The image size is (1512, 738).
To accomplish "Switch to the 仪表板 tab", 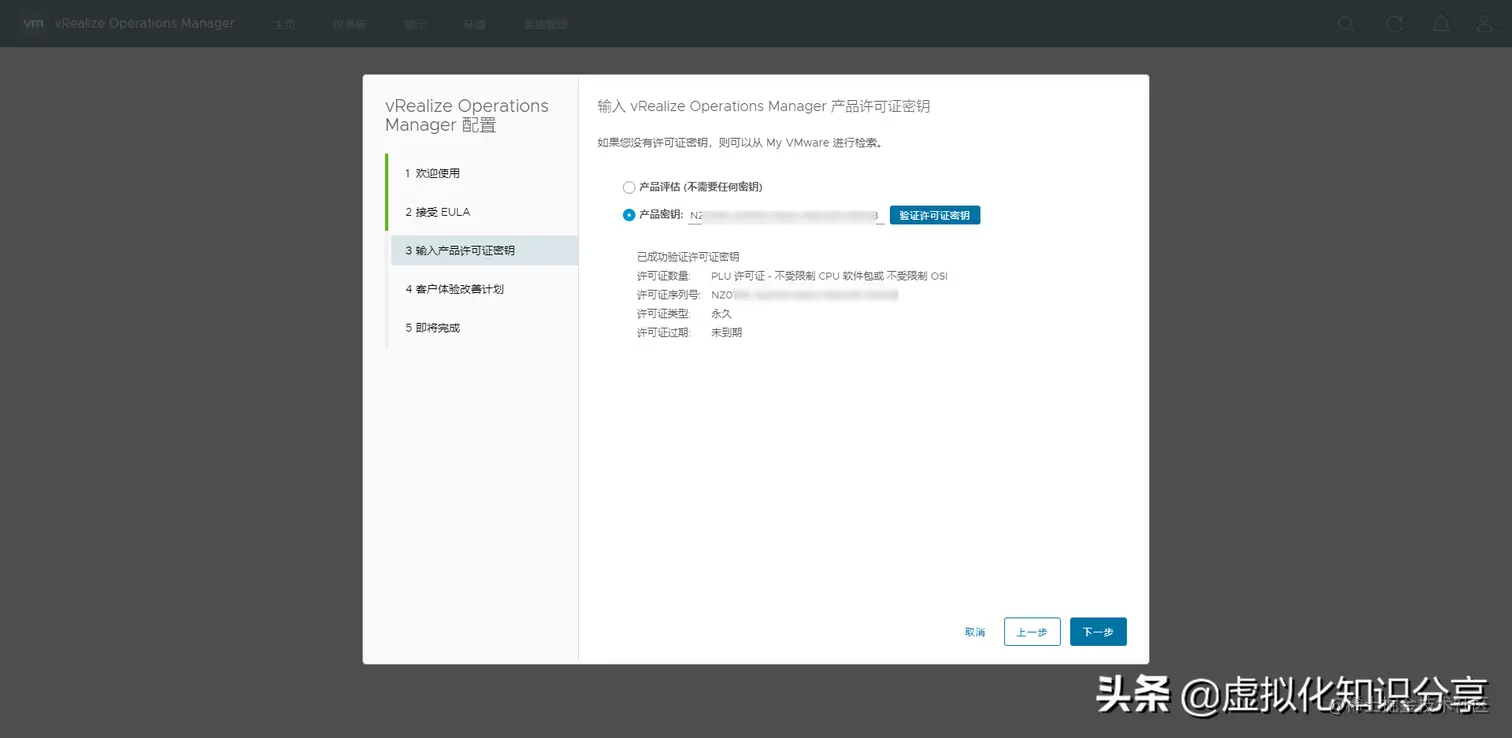I will [349, 24].
